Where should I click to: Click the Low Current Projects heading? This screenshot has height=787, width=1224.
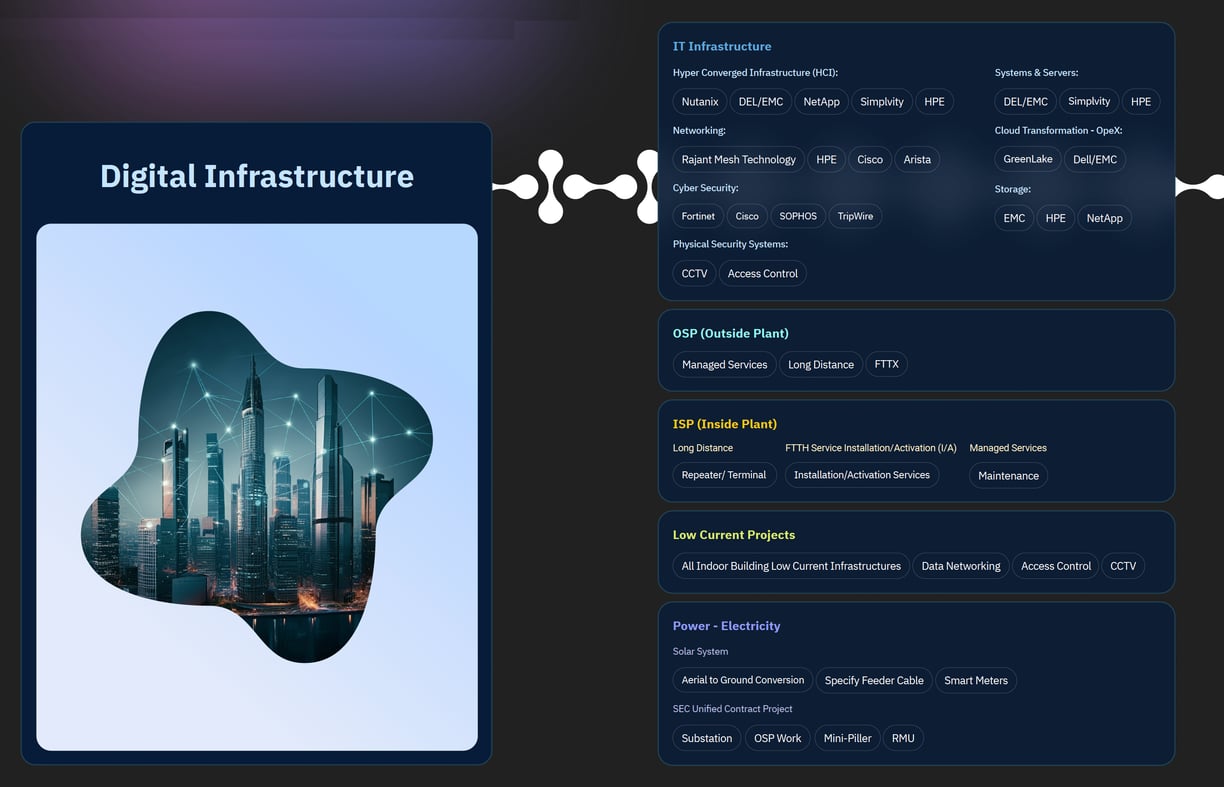click(x=734, y=535)
